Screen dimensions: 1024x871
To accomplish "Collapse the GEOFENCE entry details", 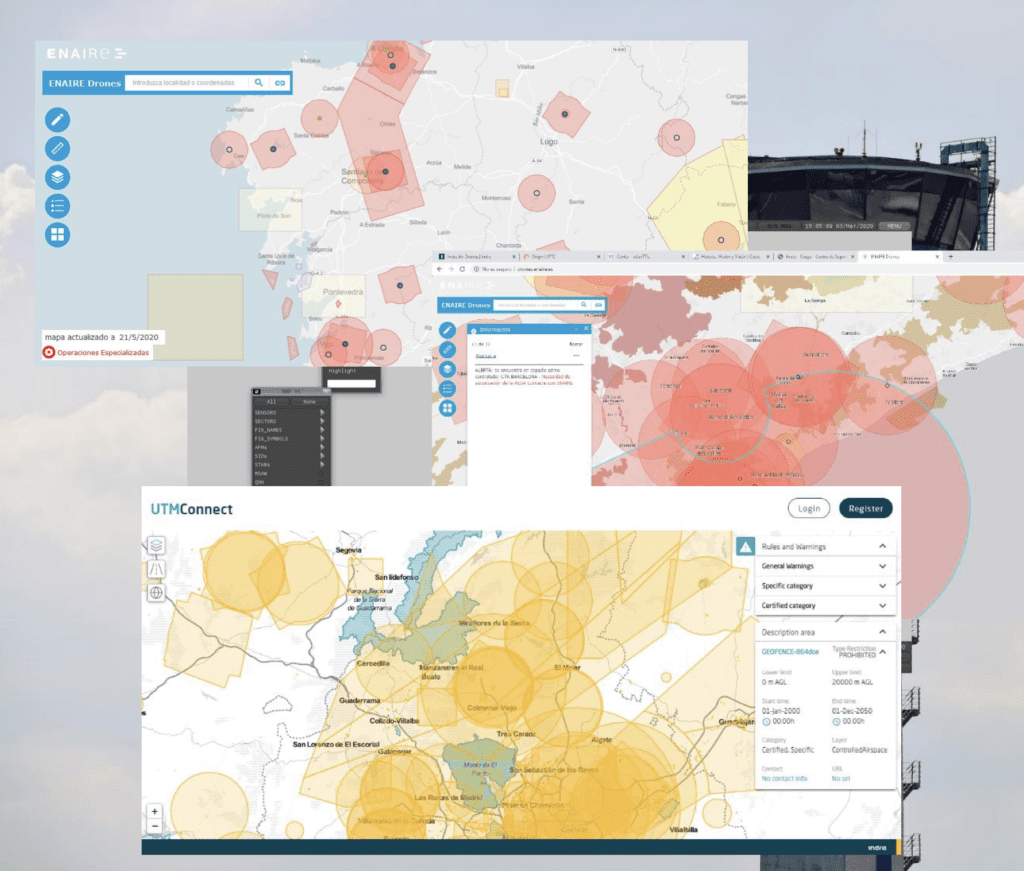I will pyautogui.click(x=882, y=652).
